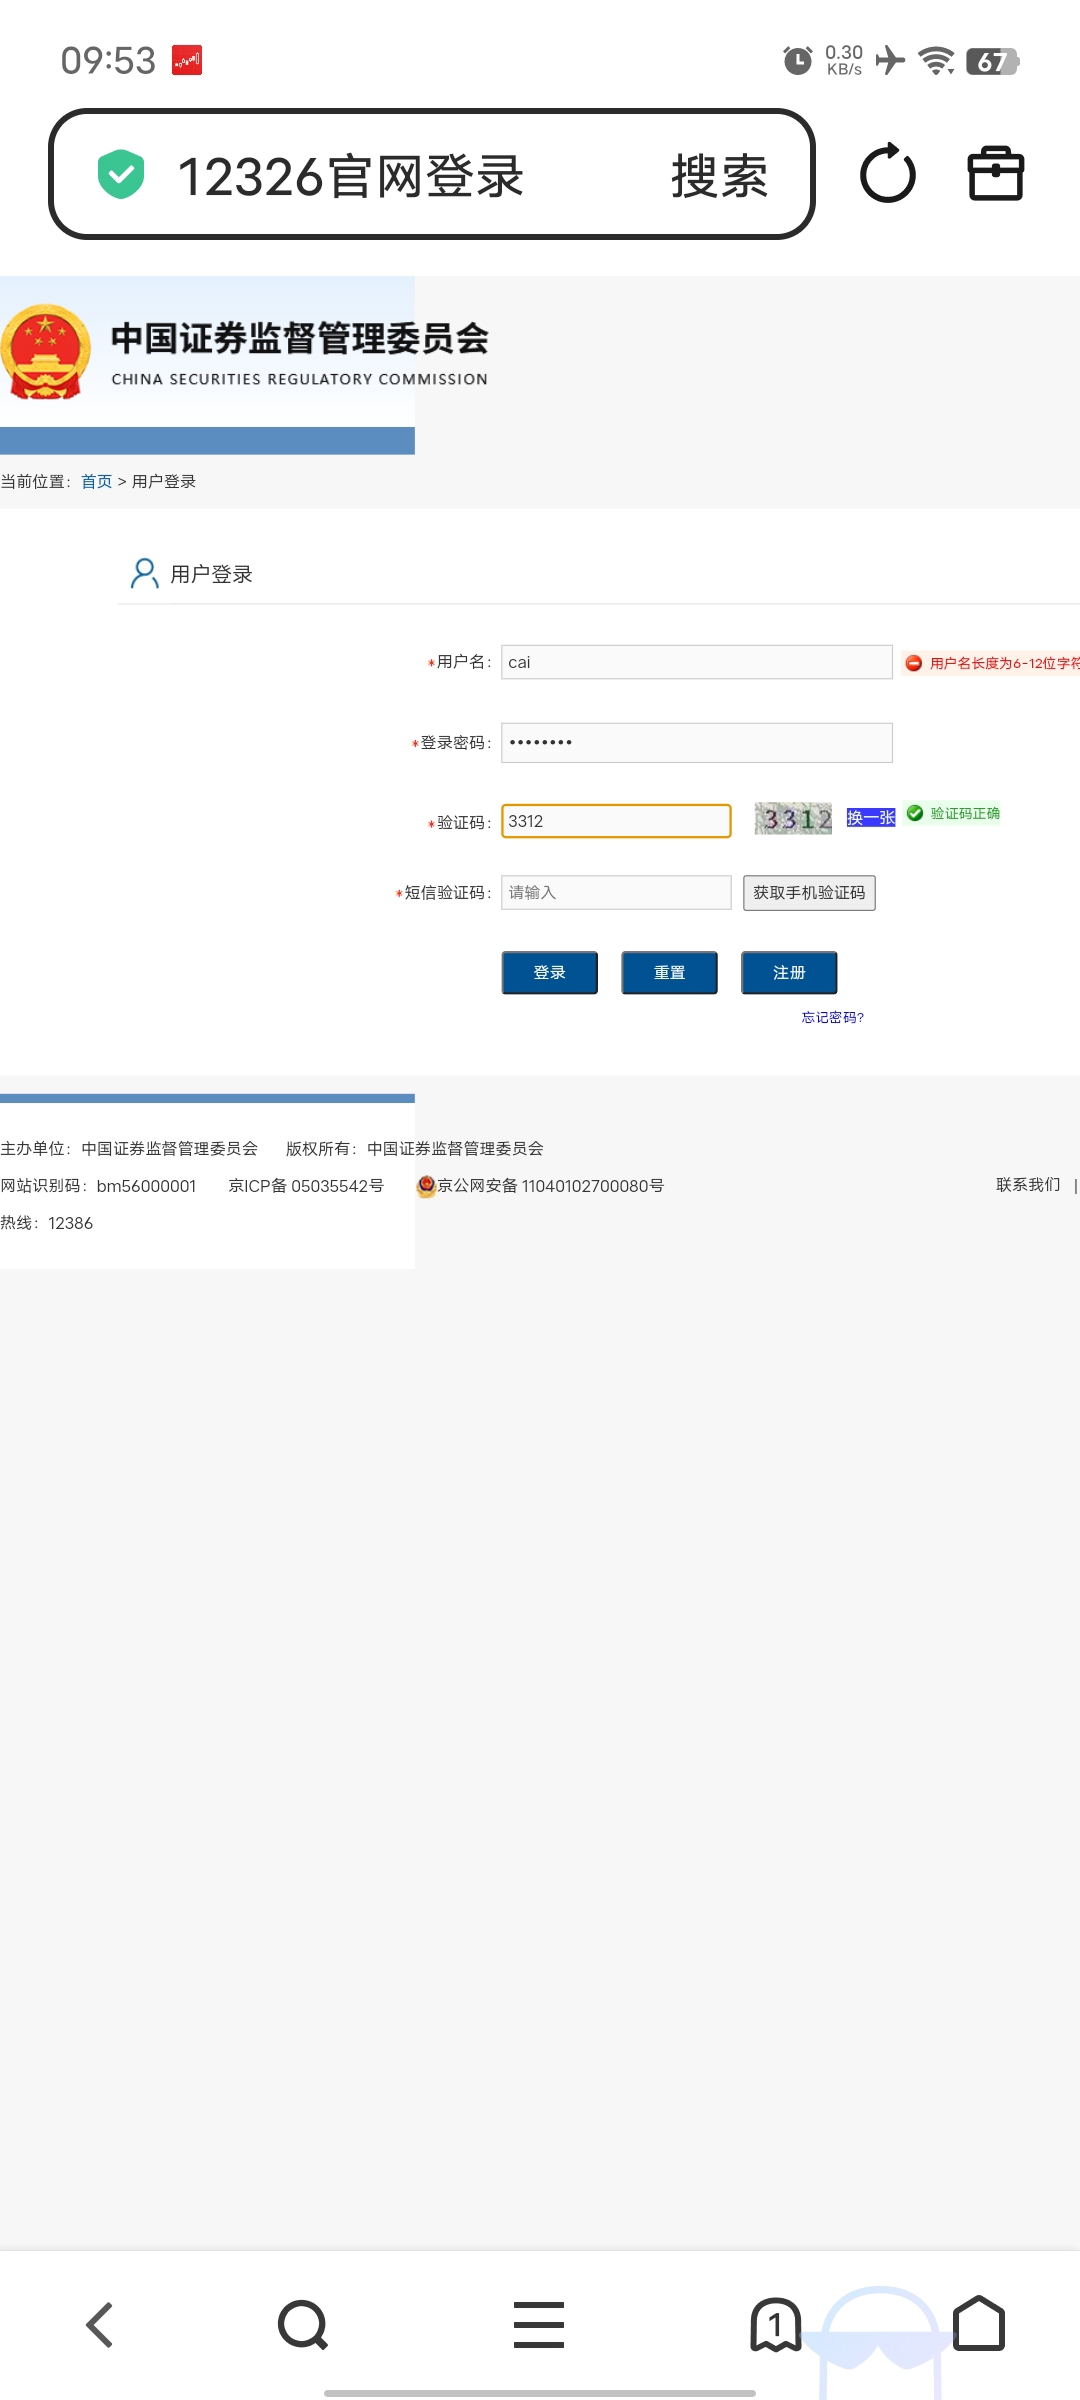Tap the Wi-Fi status icon

[x=937, y=61]
